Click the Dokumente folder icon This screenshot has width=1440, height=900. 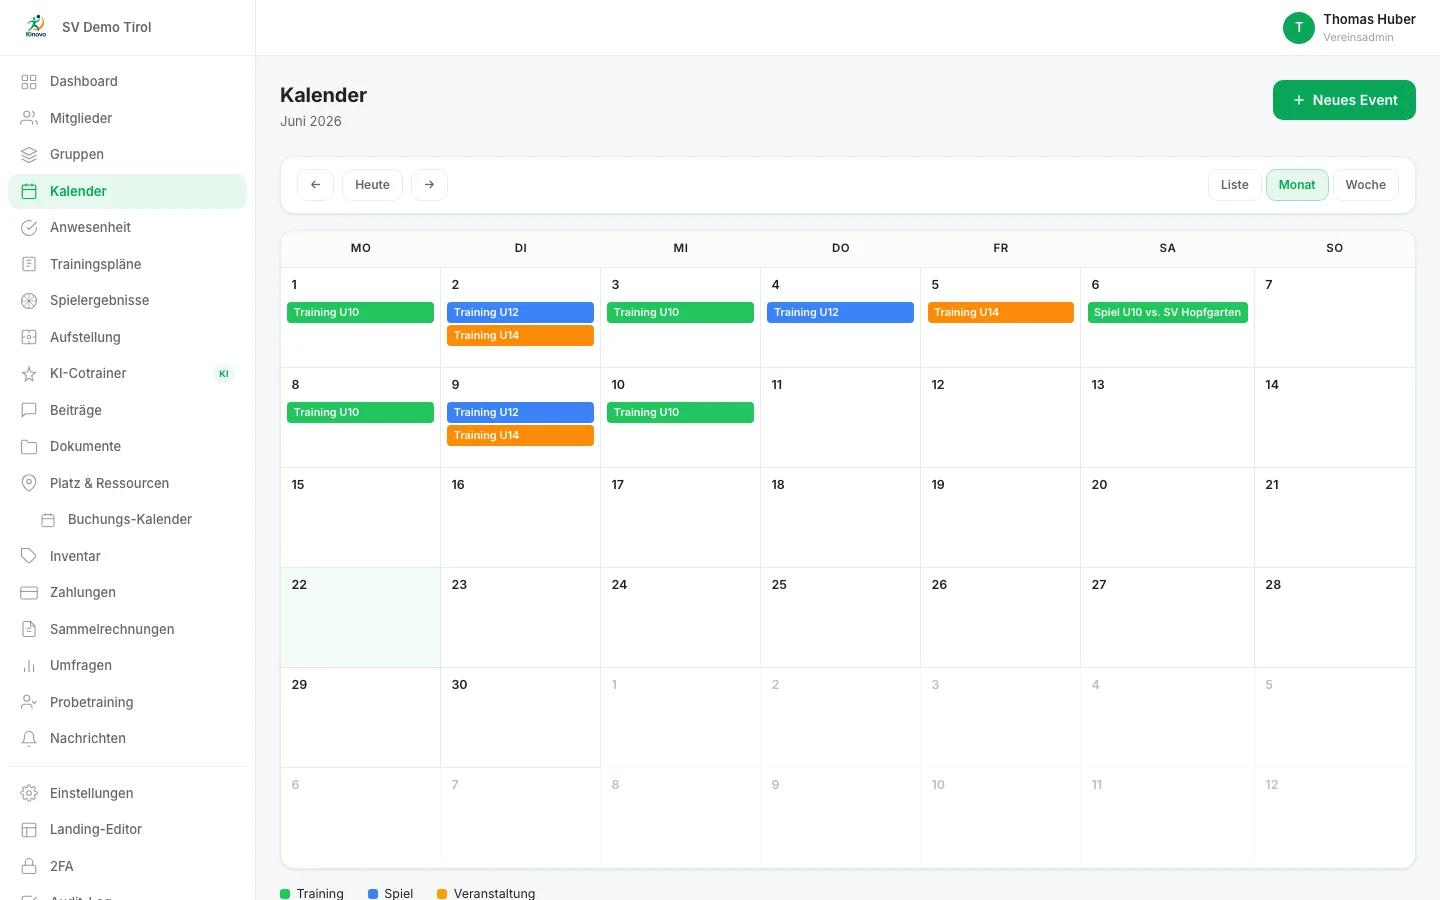tap(29, 447)
